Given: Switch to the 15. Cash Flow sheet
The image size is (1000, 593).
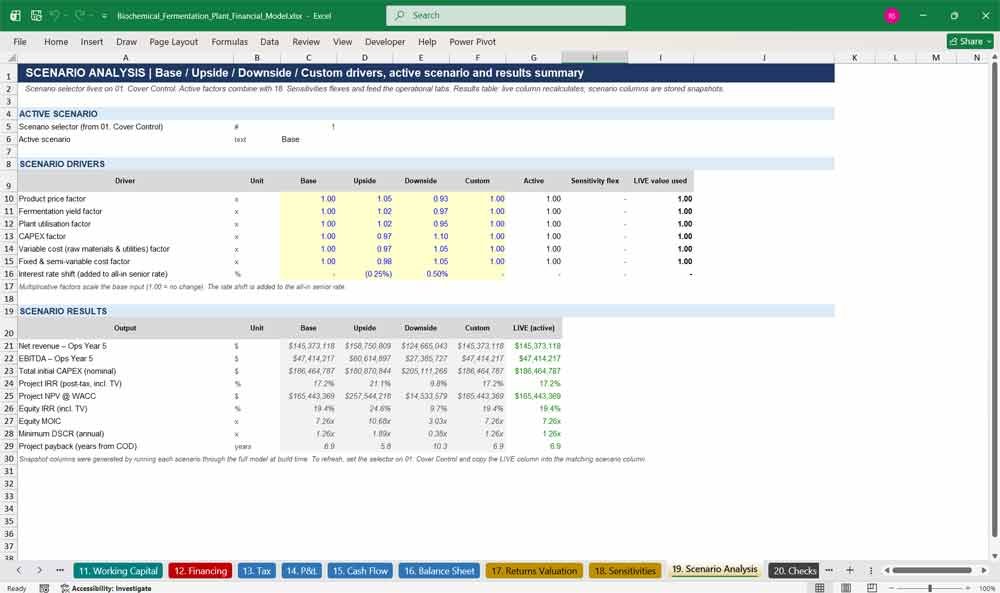Looking at the screenshot, I should [360, 571].
